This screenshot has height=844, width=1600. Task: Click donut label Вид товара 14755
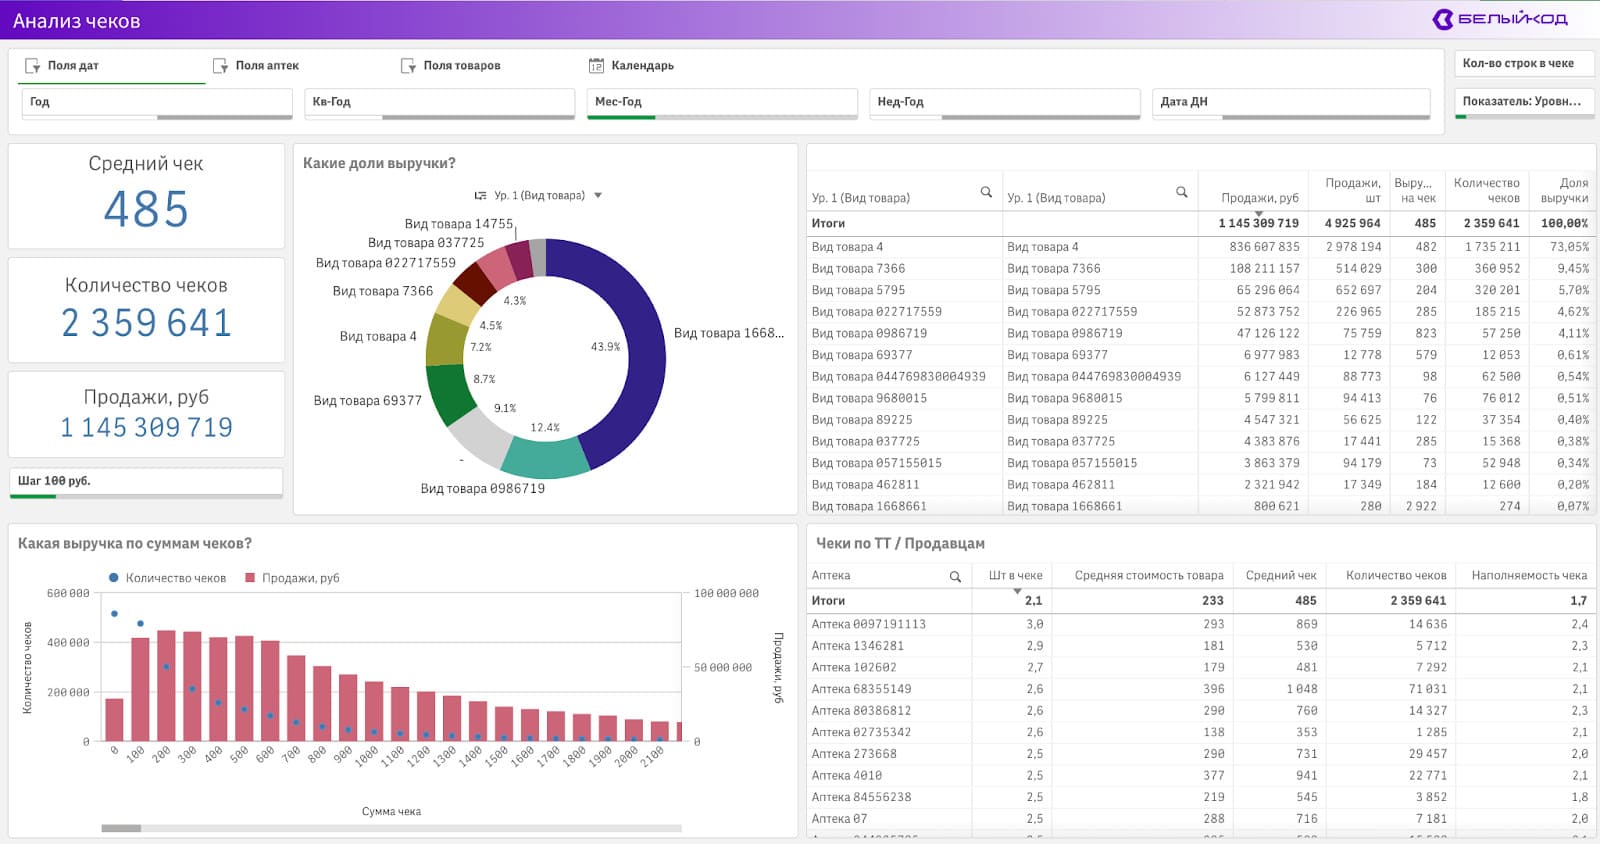458,224
